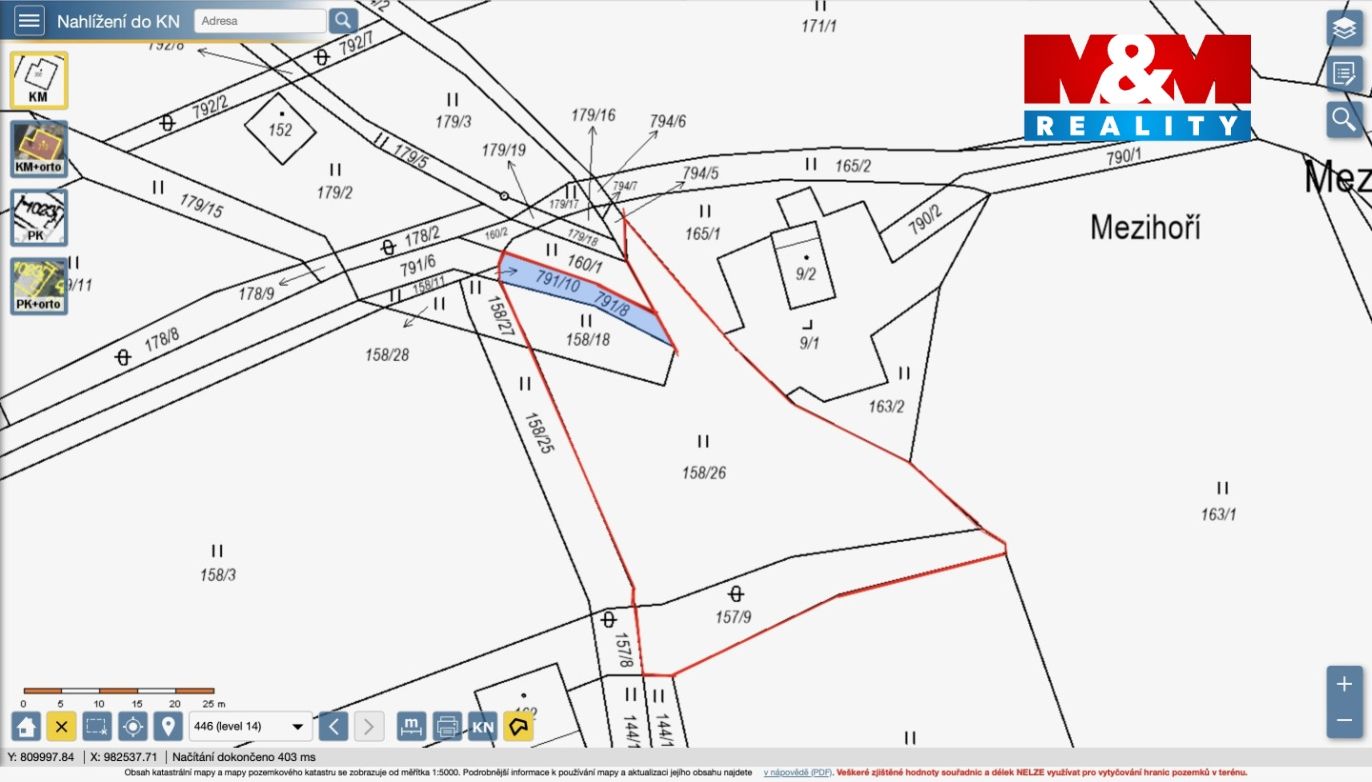Print the current map
1372x782 pixels.
tap(447, 726)
